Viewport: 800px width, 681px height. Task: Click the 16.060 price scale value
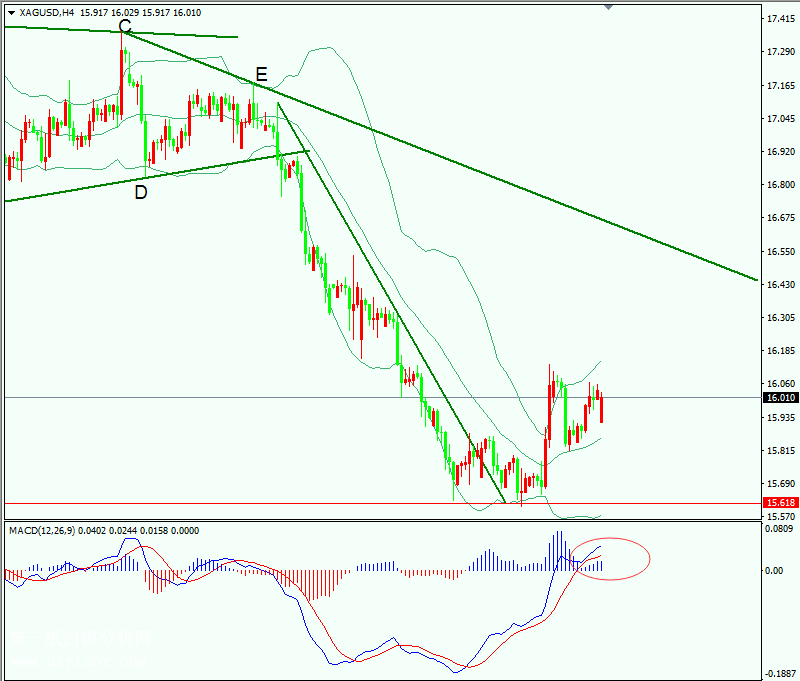point(781,384)
